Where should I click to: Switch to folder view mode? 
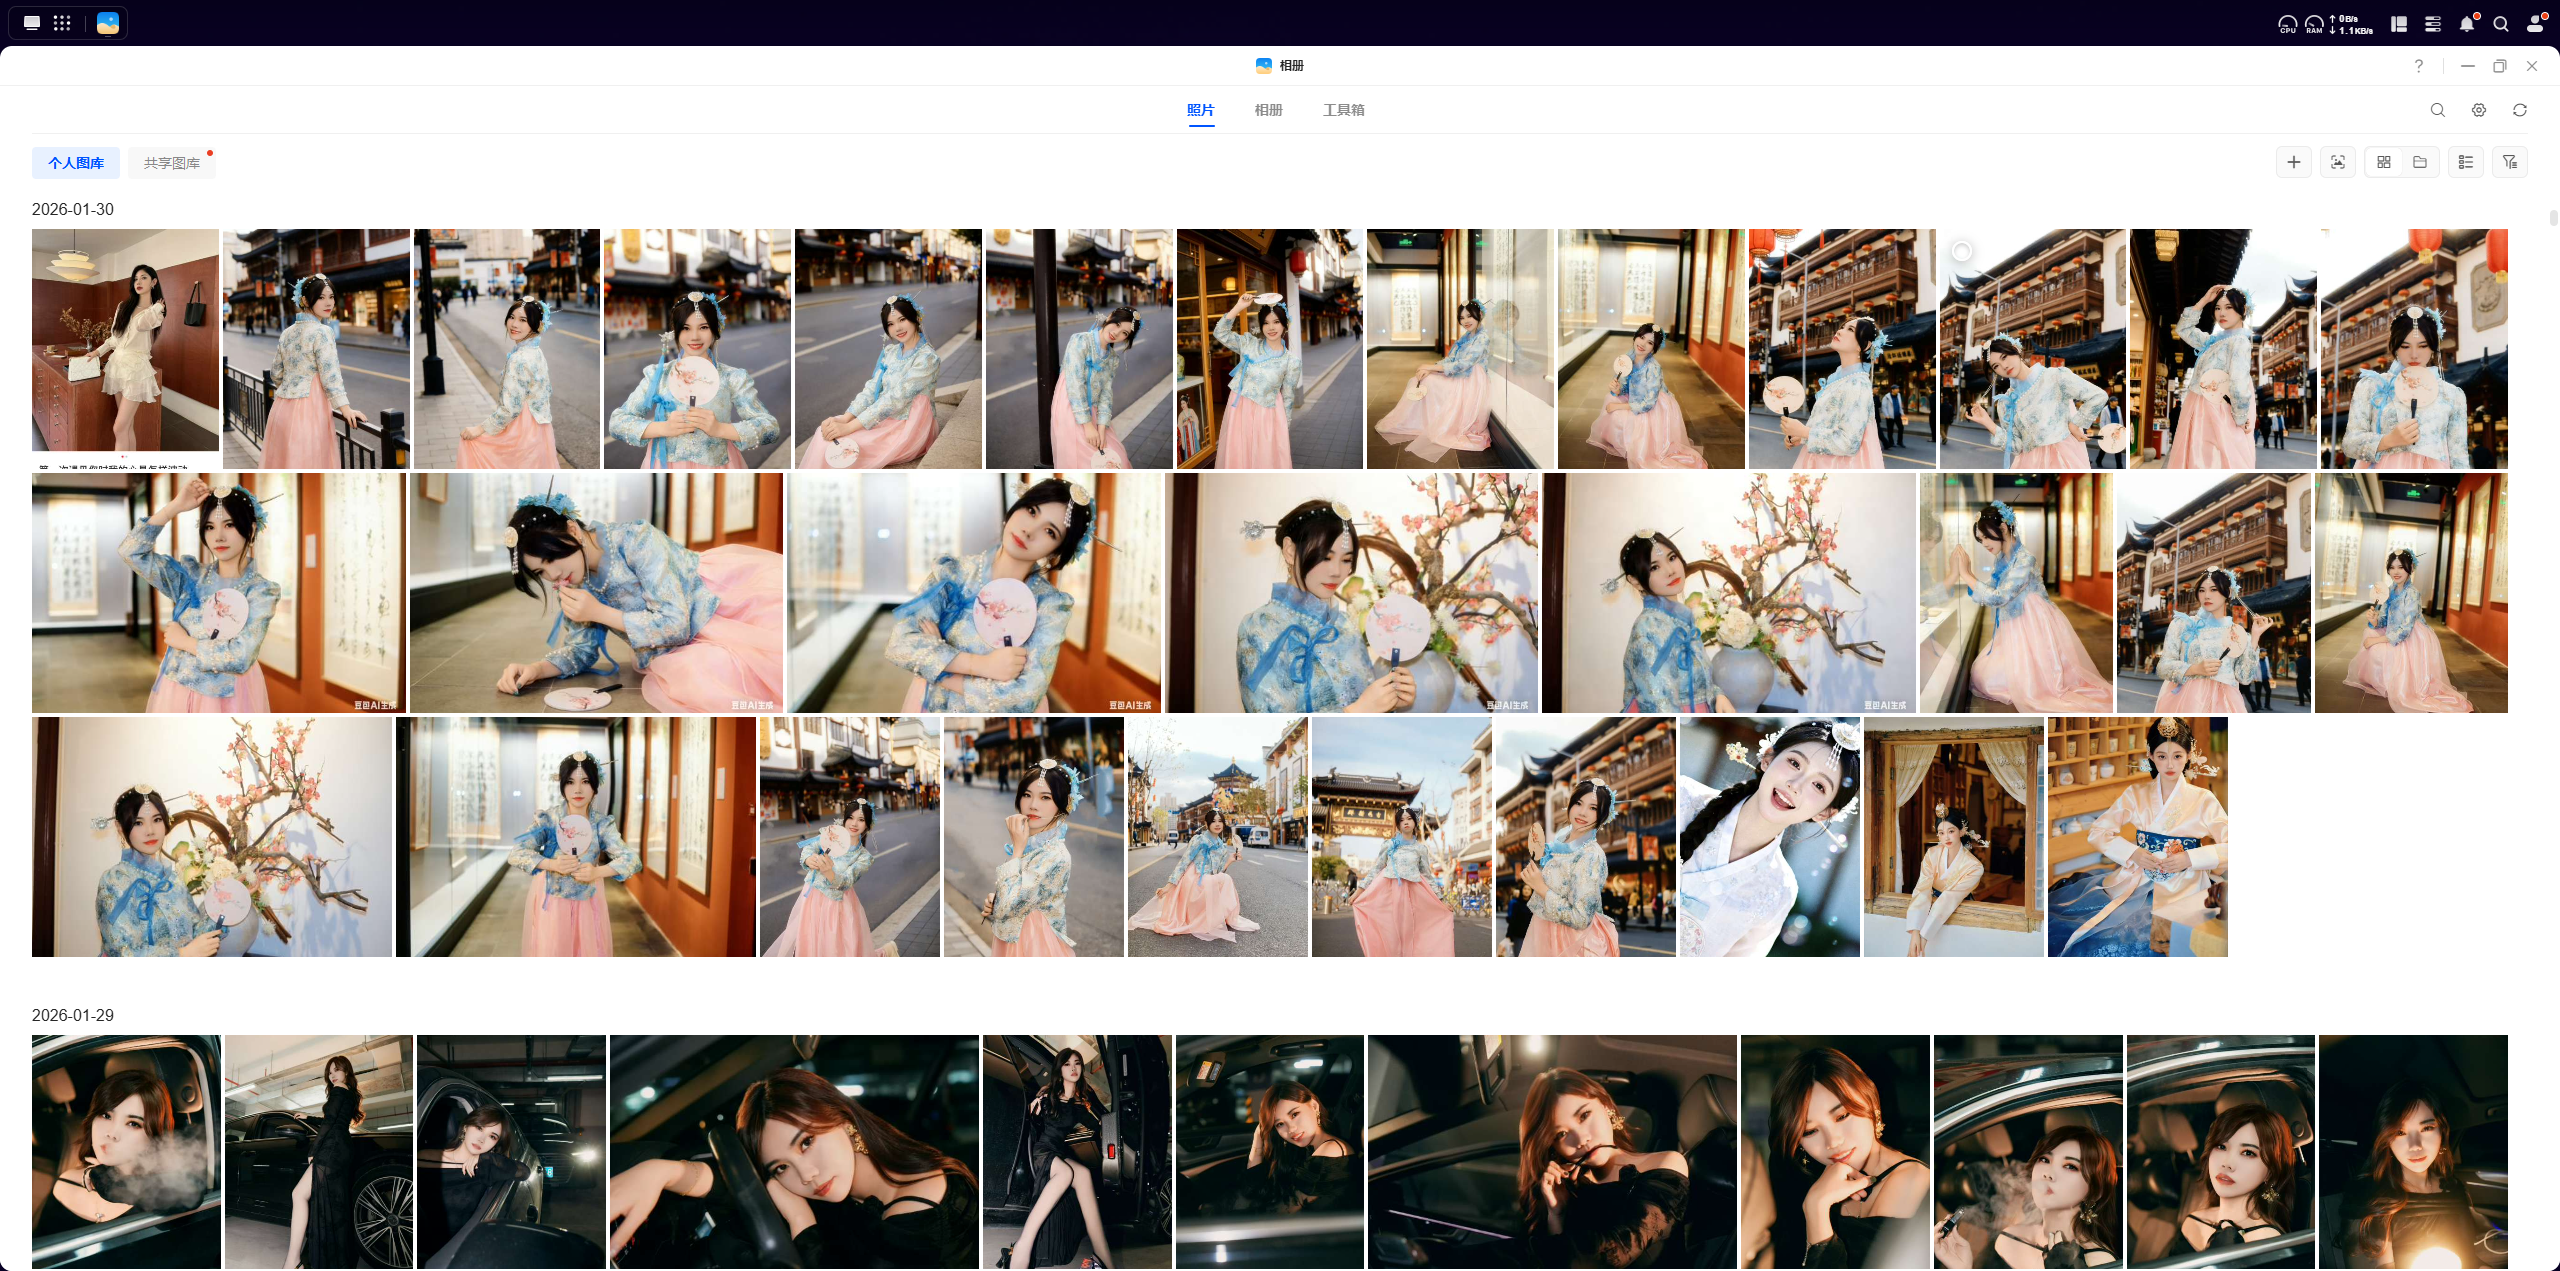[2419, 162]
